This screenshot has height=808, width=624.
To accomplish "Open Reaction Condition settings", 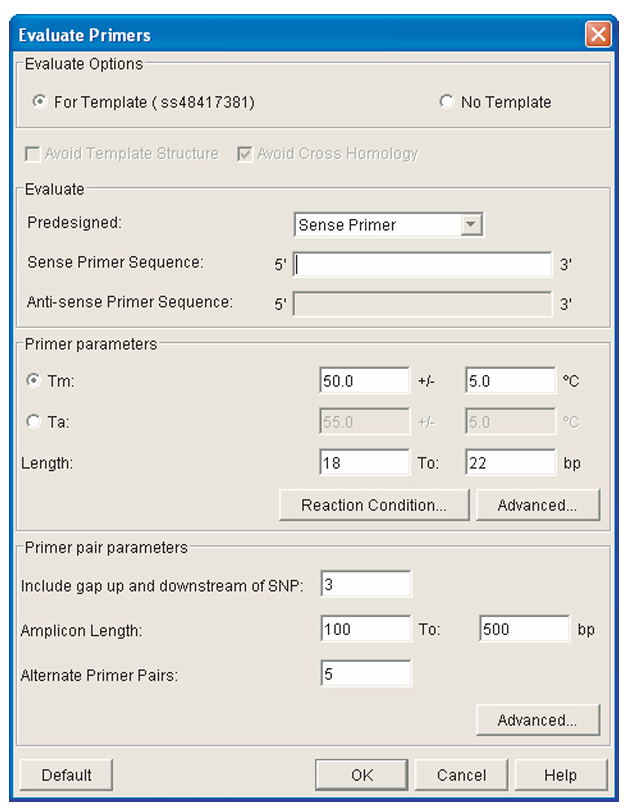I will click(374, 505).
